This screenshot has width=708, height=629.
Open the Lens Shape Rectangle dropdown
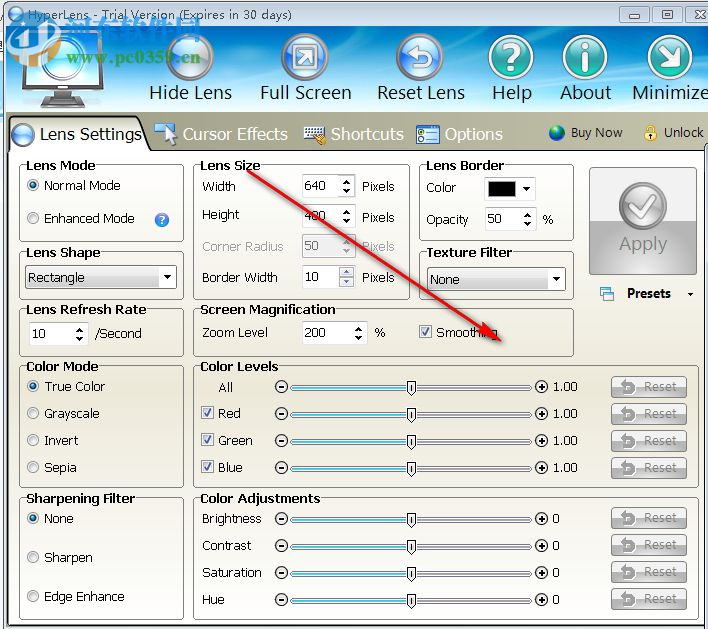101,277
